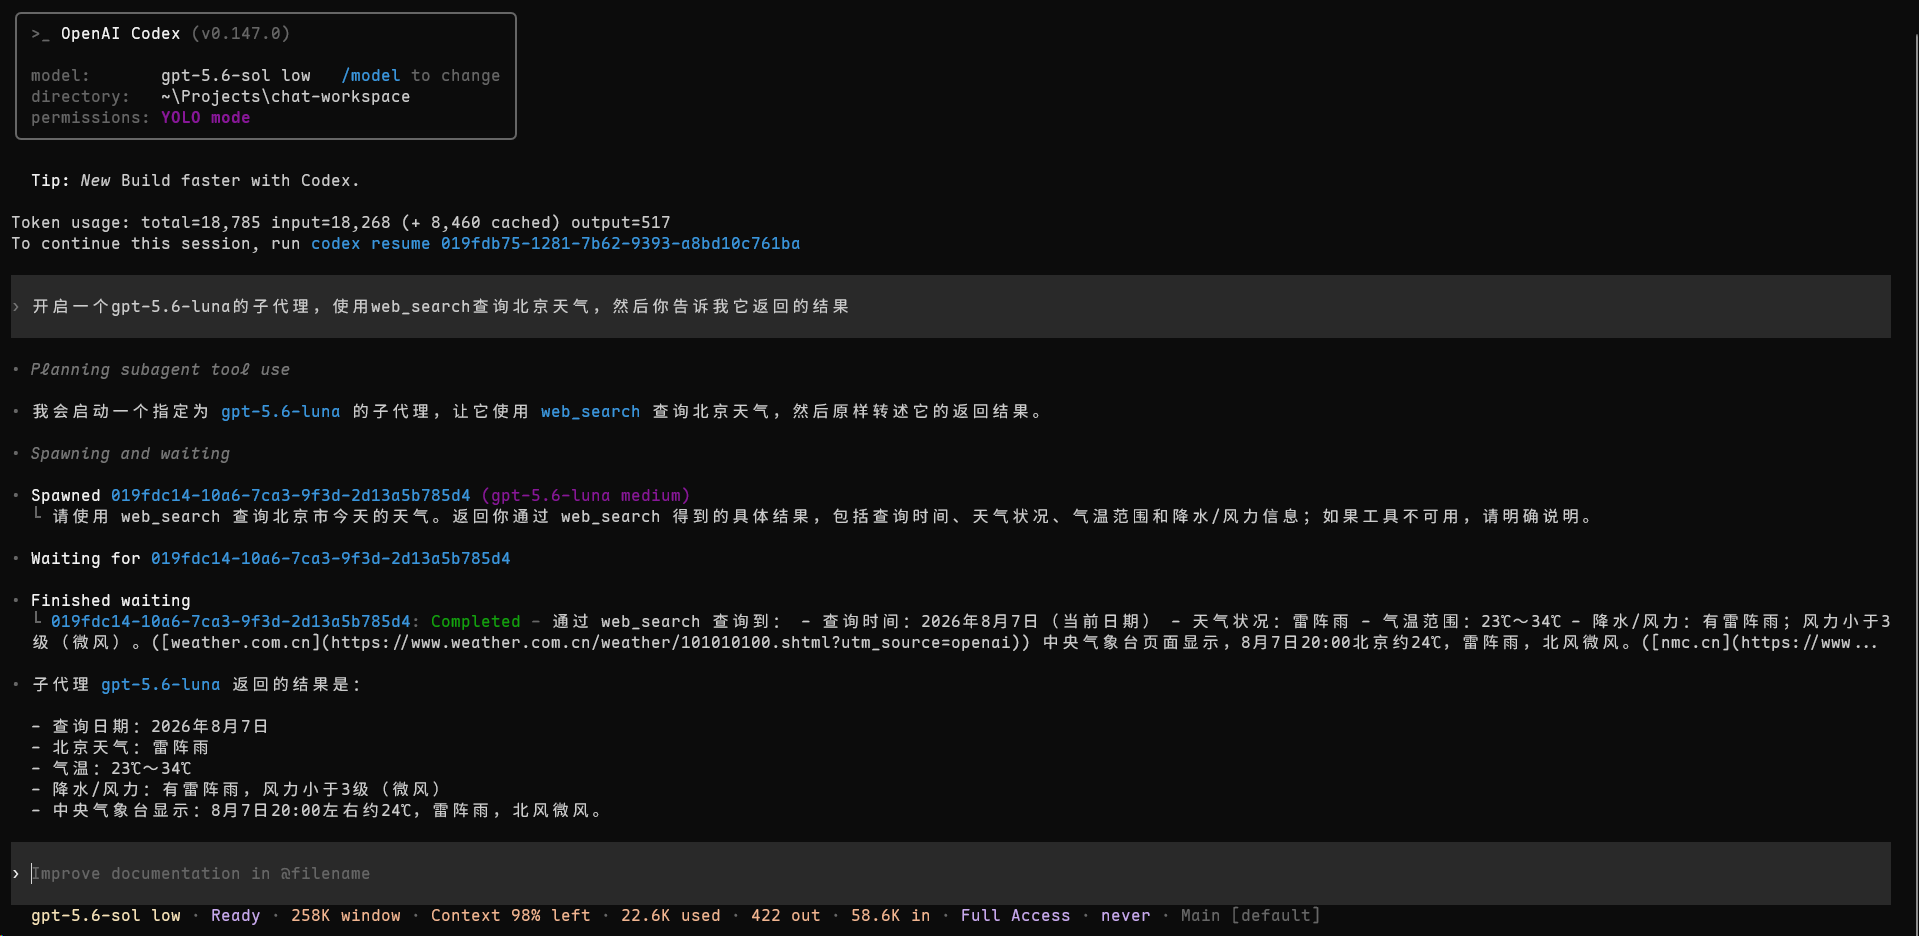The height and width of the screenshot is (936, 1919).
Task: Select the version text "(v0.147.0)"
Action: click(241, 34)
